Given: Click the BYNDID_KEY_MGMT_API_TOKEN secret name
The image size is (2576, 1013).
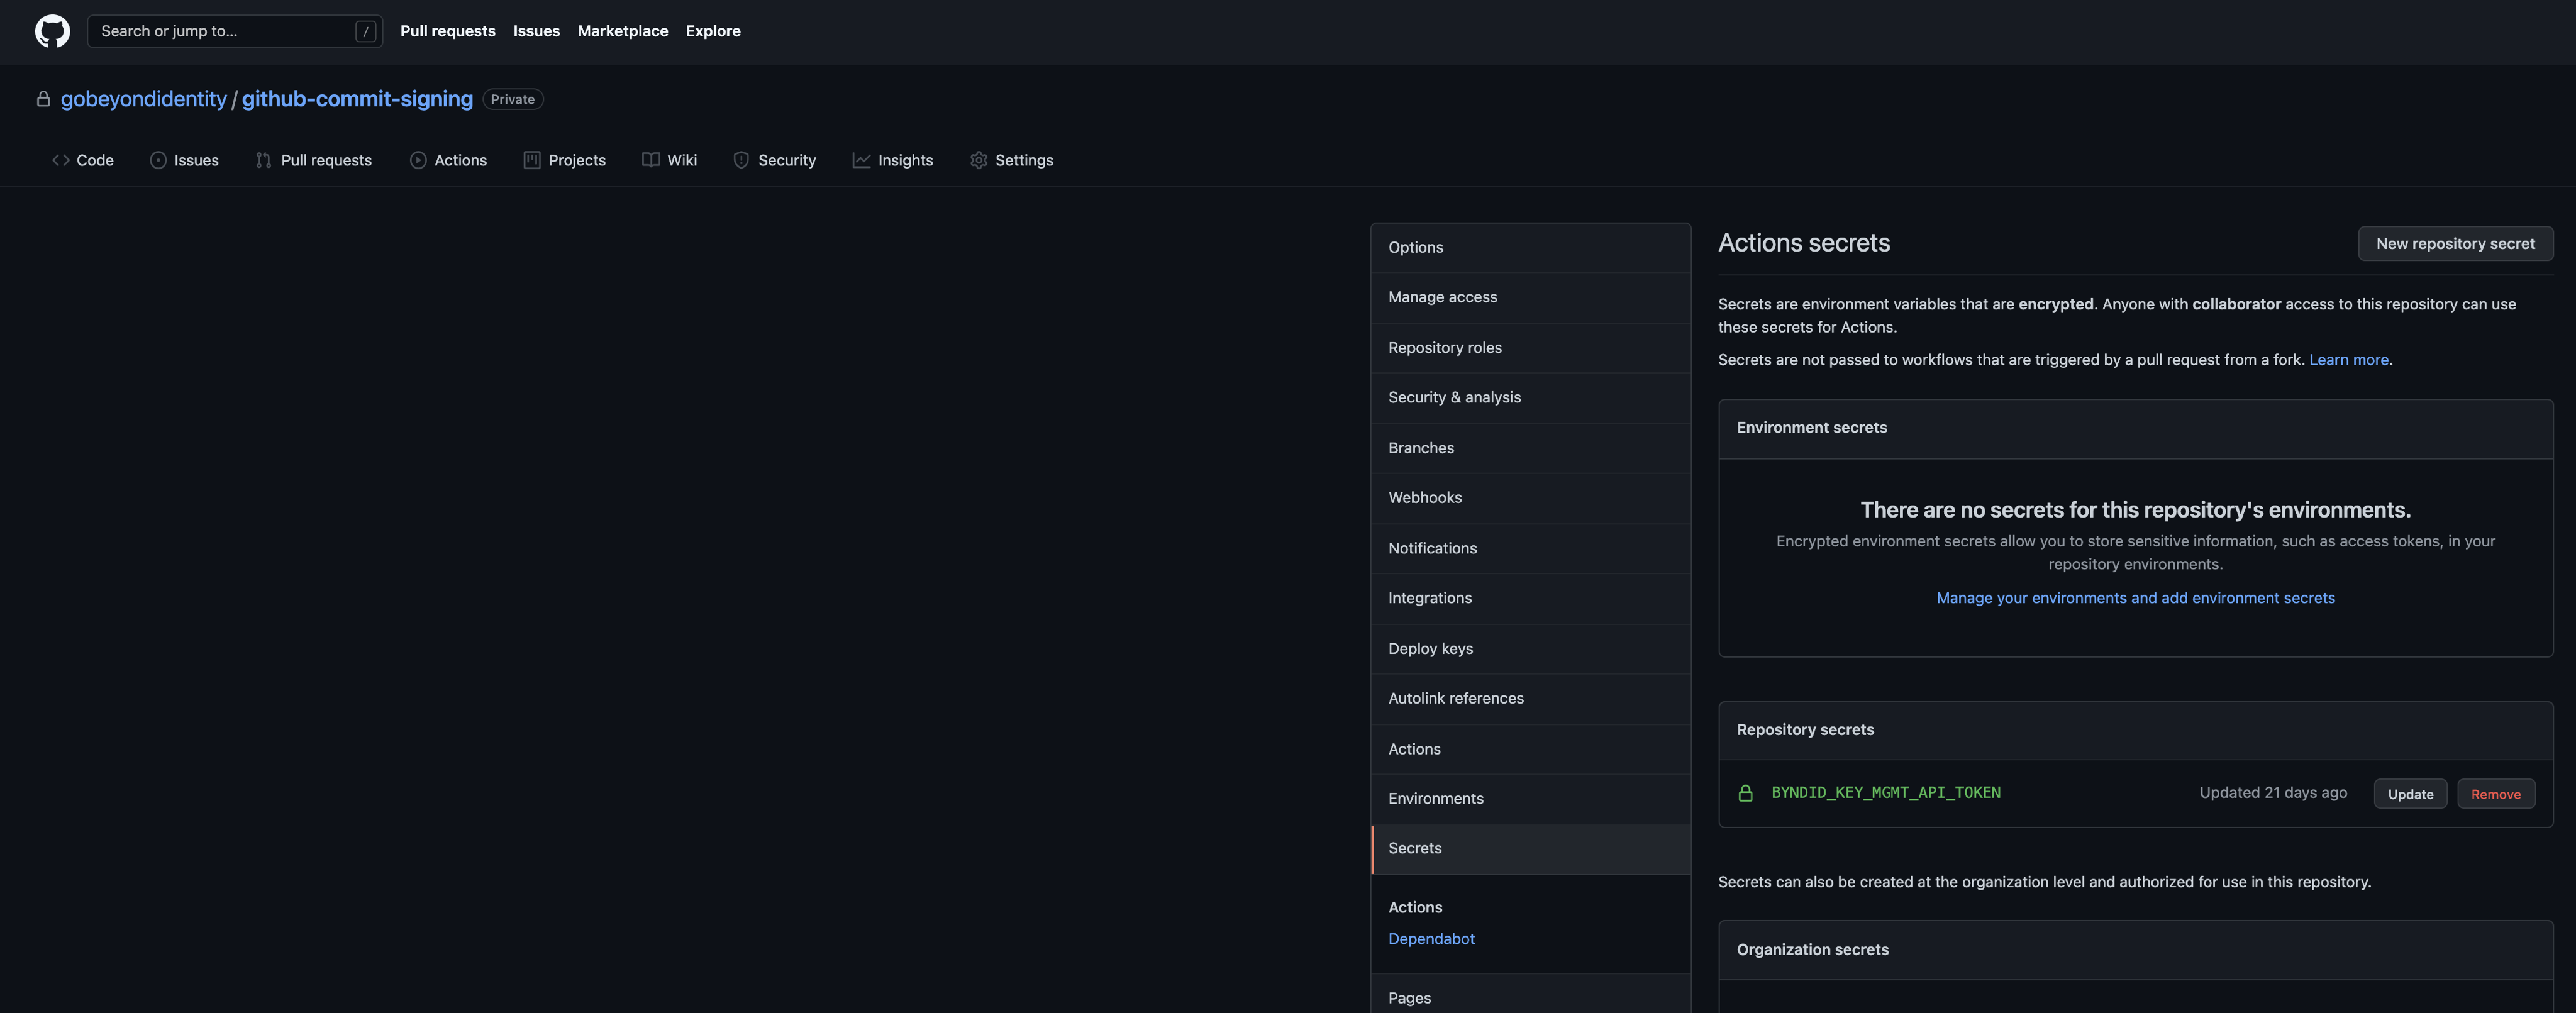Looking at the screenshot, I should [x=1885, y=793].
